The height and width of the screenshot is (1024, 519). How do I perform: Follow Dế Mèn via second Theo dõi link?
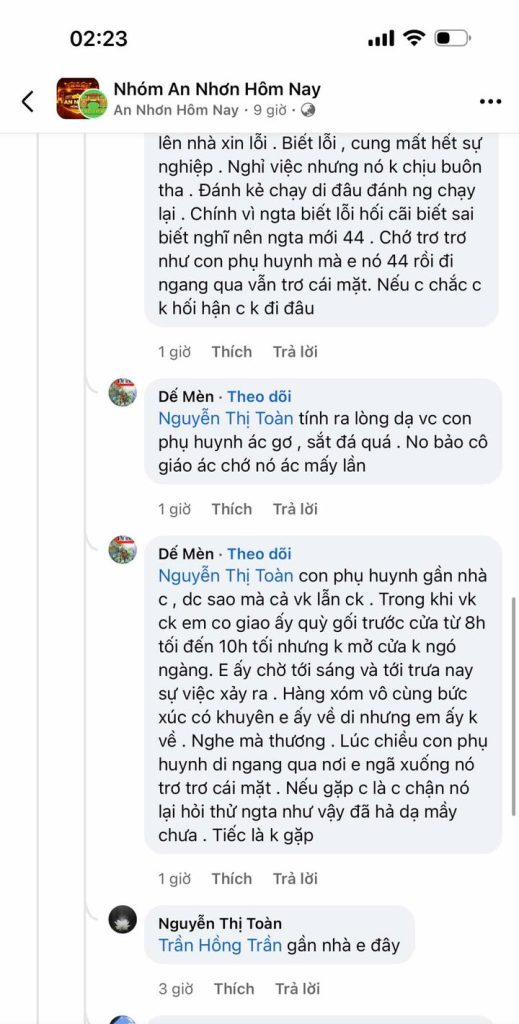(259, 554)
